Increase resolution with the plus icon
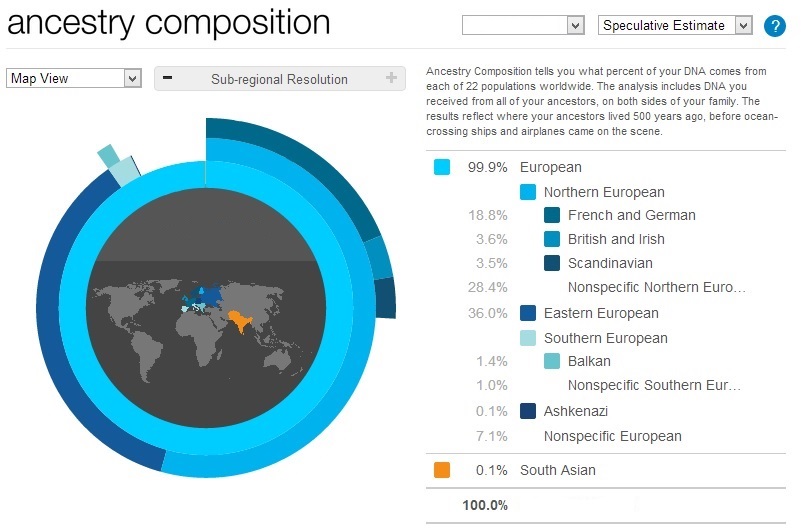801x528 pixels. [x=391, y=78]
